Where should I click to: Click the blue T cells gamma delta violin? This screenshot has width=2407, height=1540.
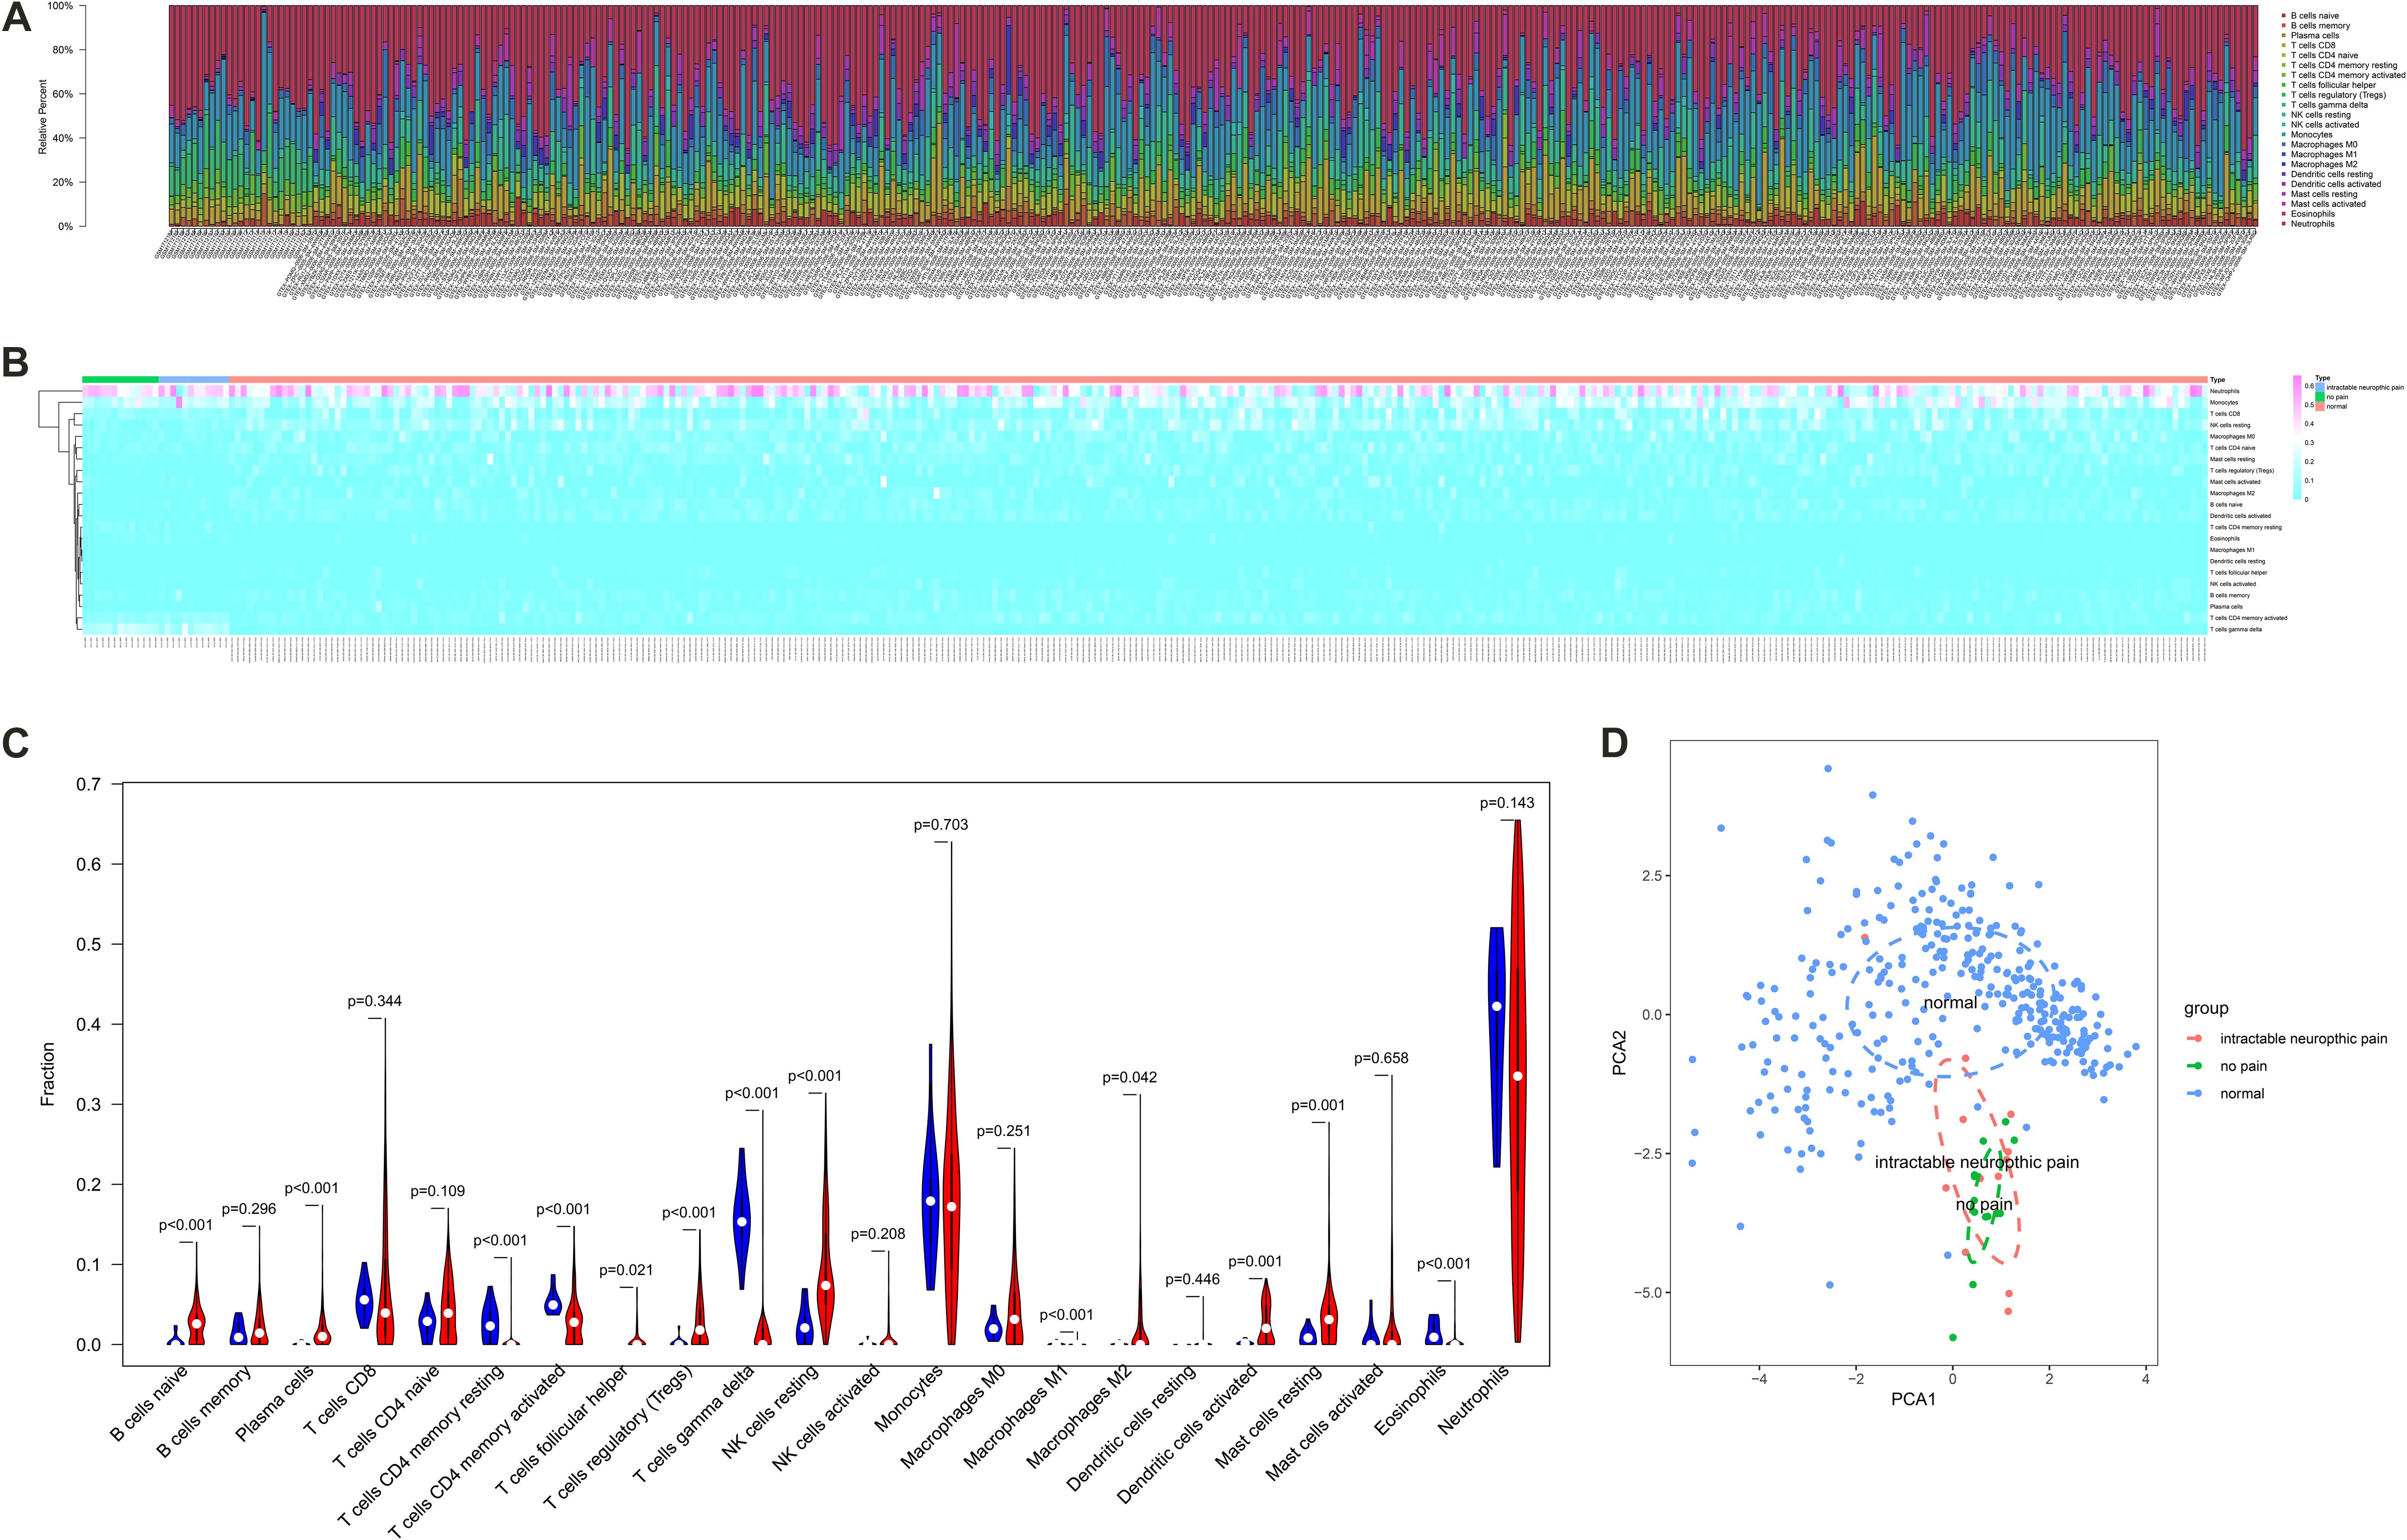[742, 1218]
